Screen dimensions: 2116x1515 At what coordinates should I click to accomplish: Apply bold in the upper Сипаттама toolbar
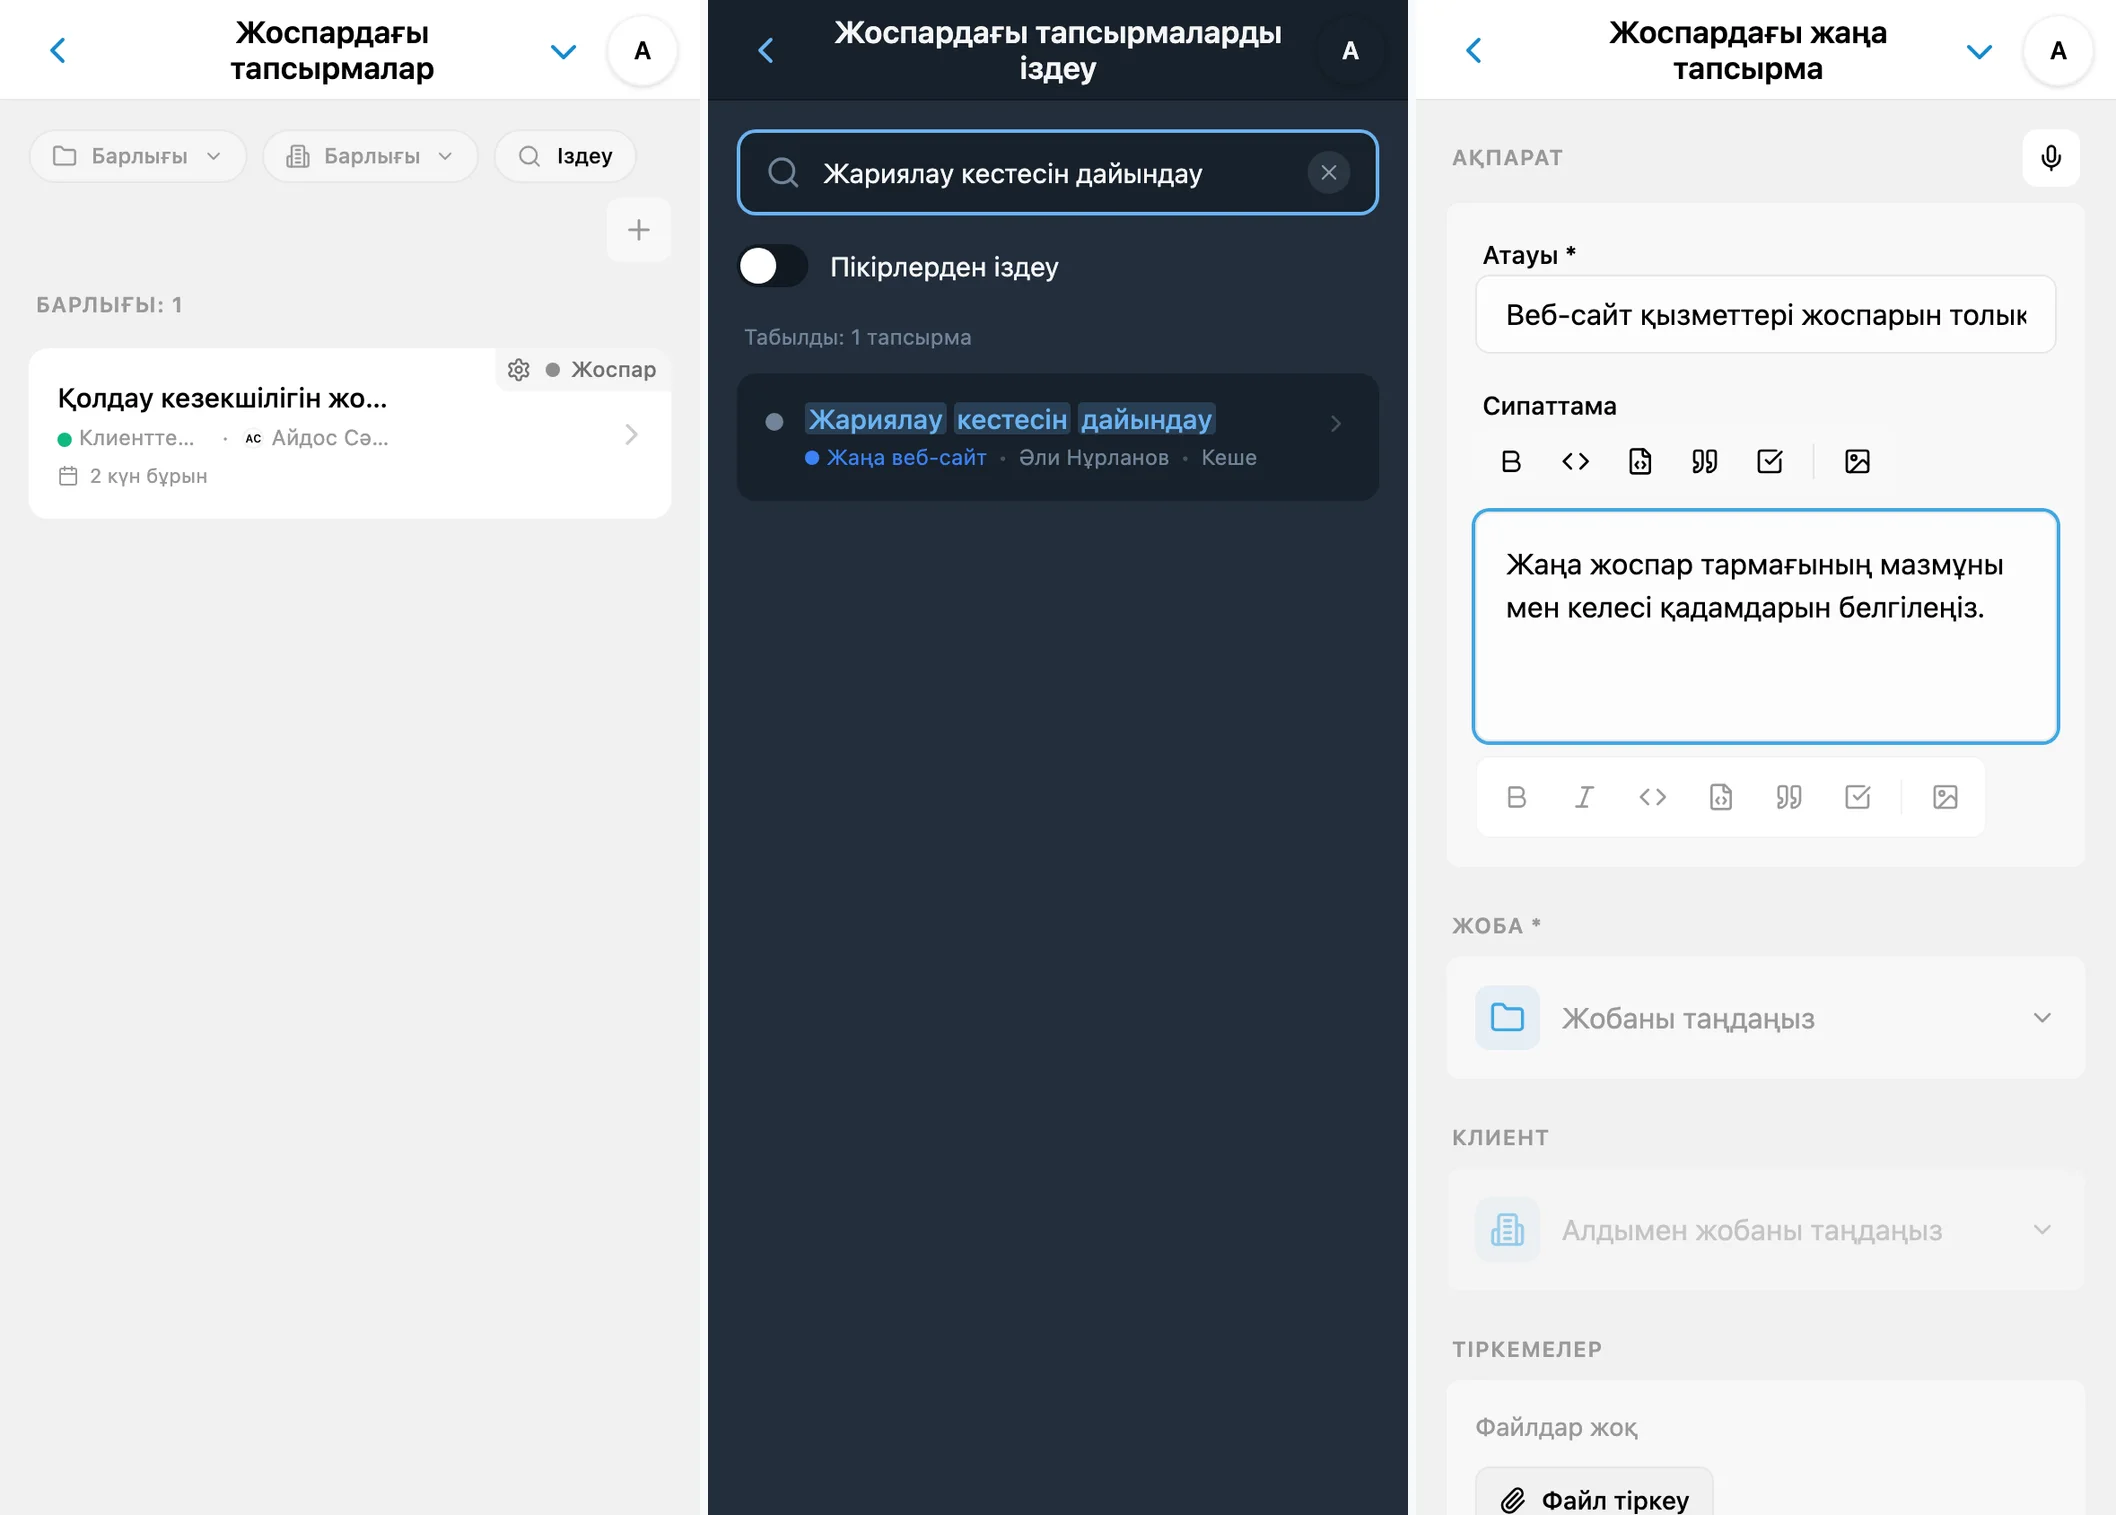click(x=1511, y=461)
